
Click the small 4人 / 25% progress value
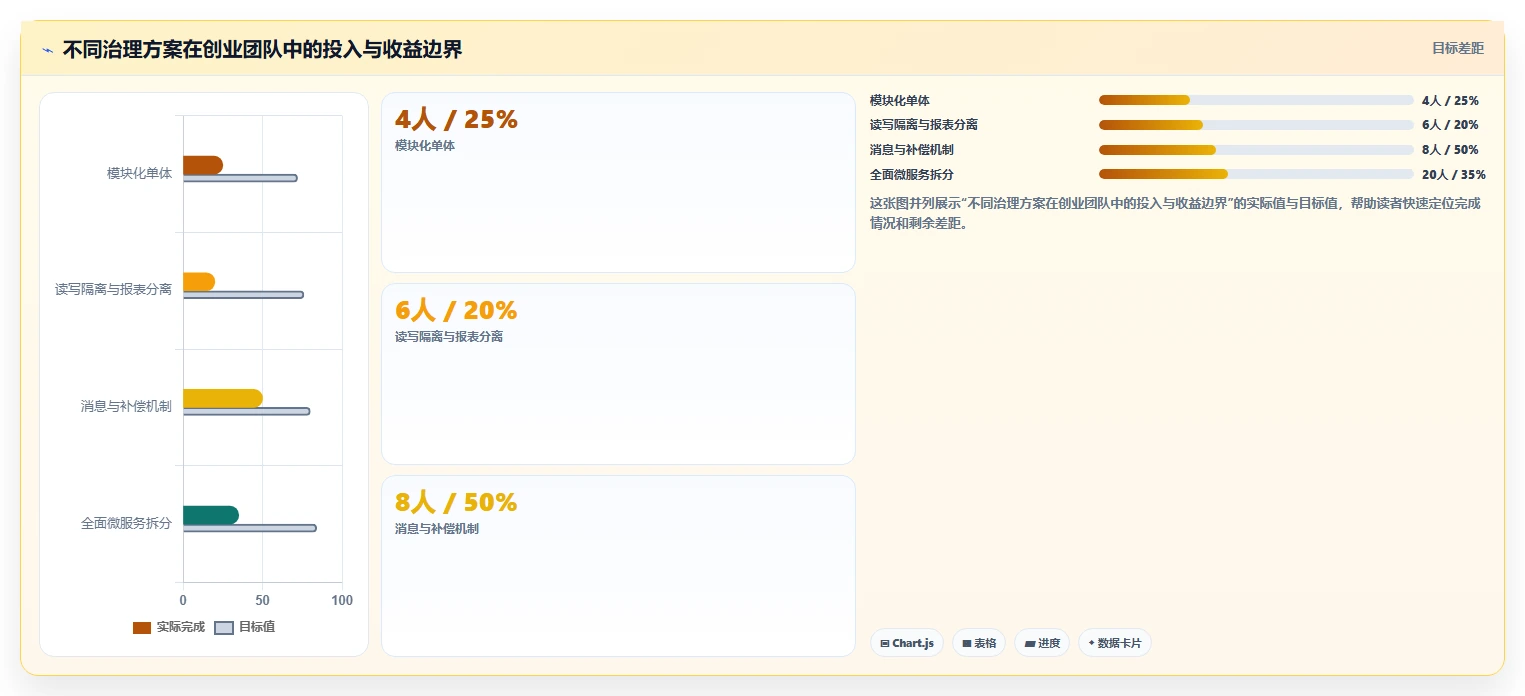[1450, 100]
